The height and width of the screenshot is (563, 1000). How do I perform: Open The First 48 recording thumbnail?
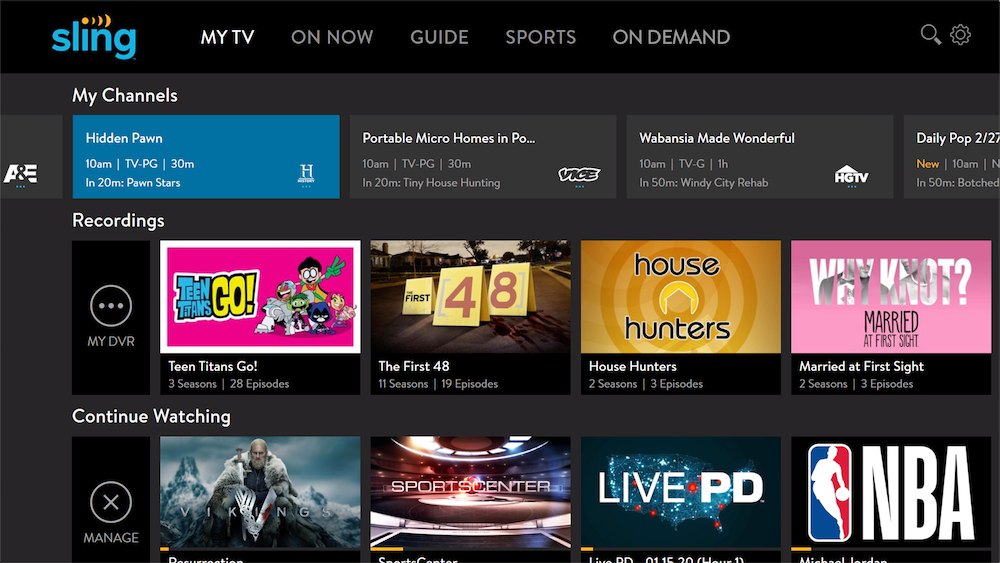[x=471, y=296]
